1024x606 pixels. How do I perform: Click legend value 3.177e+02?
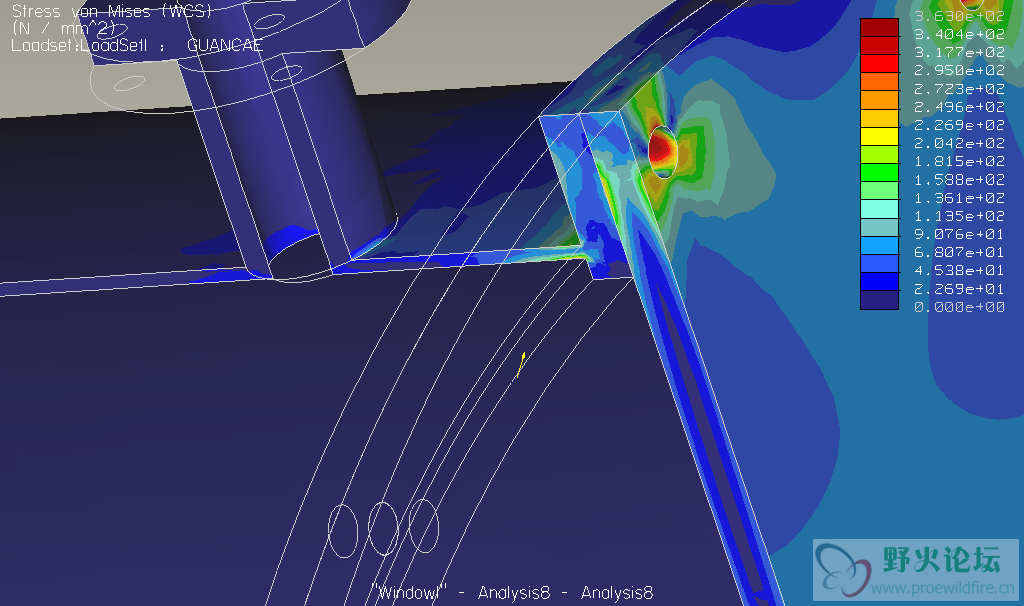pyautogui.click(x=959, y=52)
